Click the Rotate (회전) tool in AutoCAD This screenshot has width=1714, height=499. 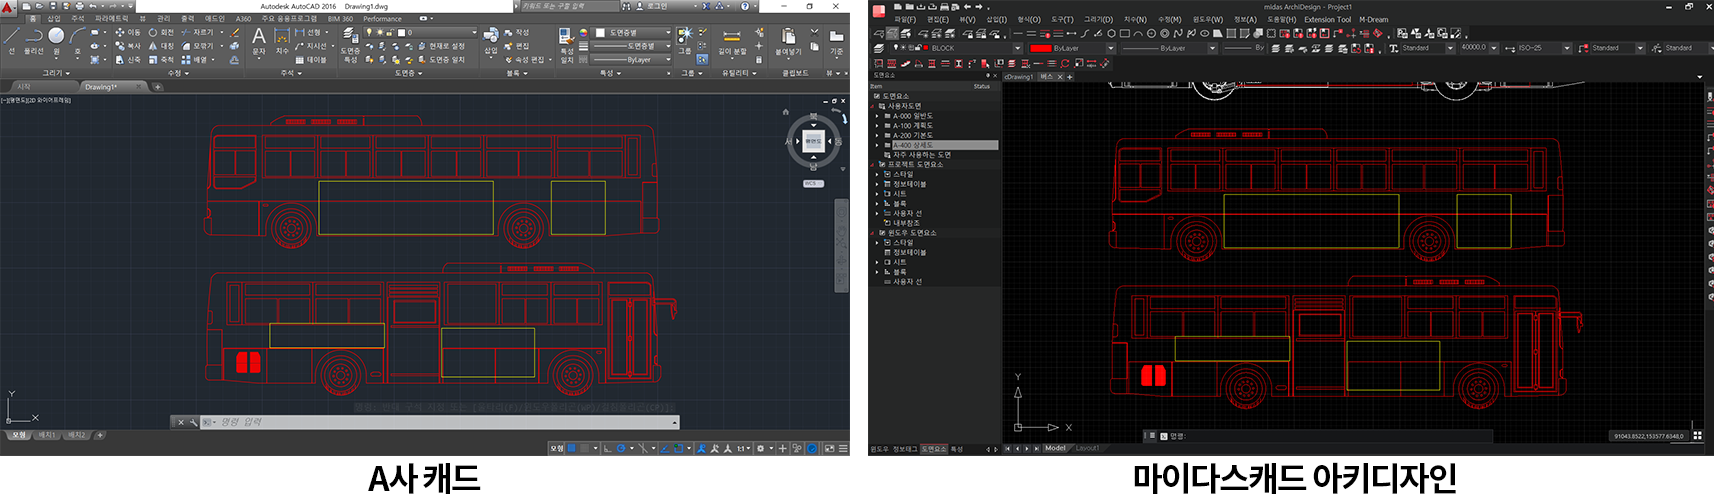pyautogui.click(x=161, y=33)
